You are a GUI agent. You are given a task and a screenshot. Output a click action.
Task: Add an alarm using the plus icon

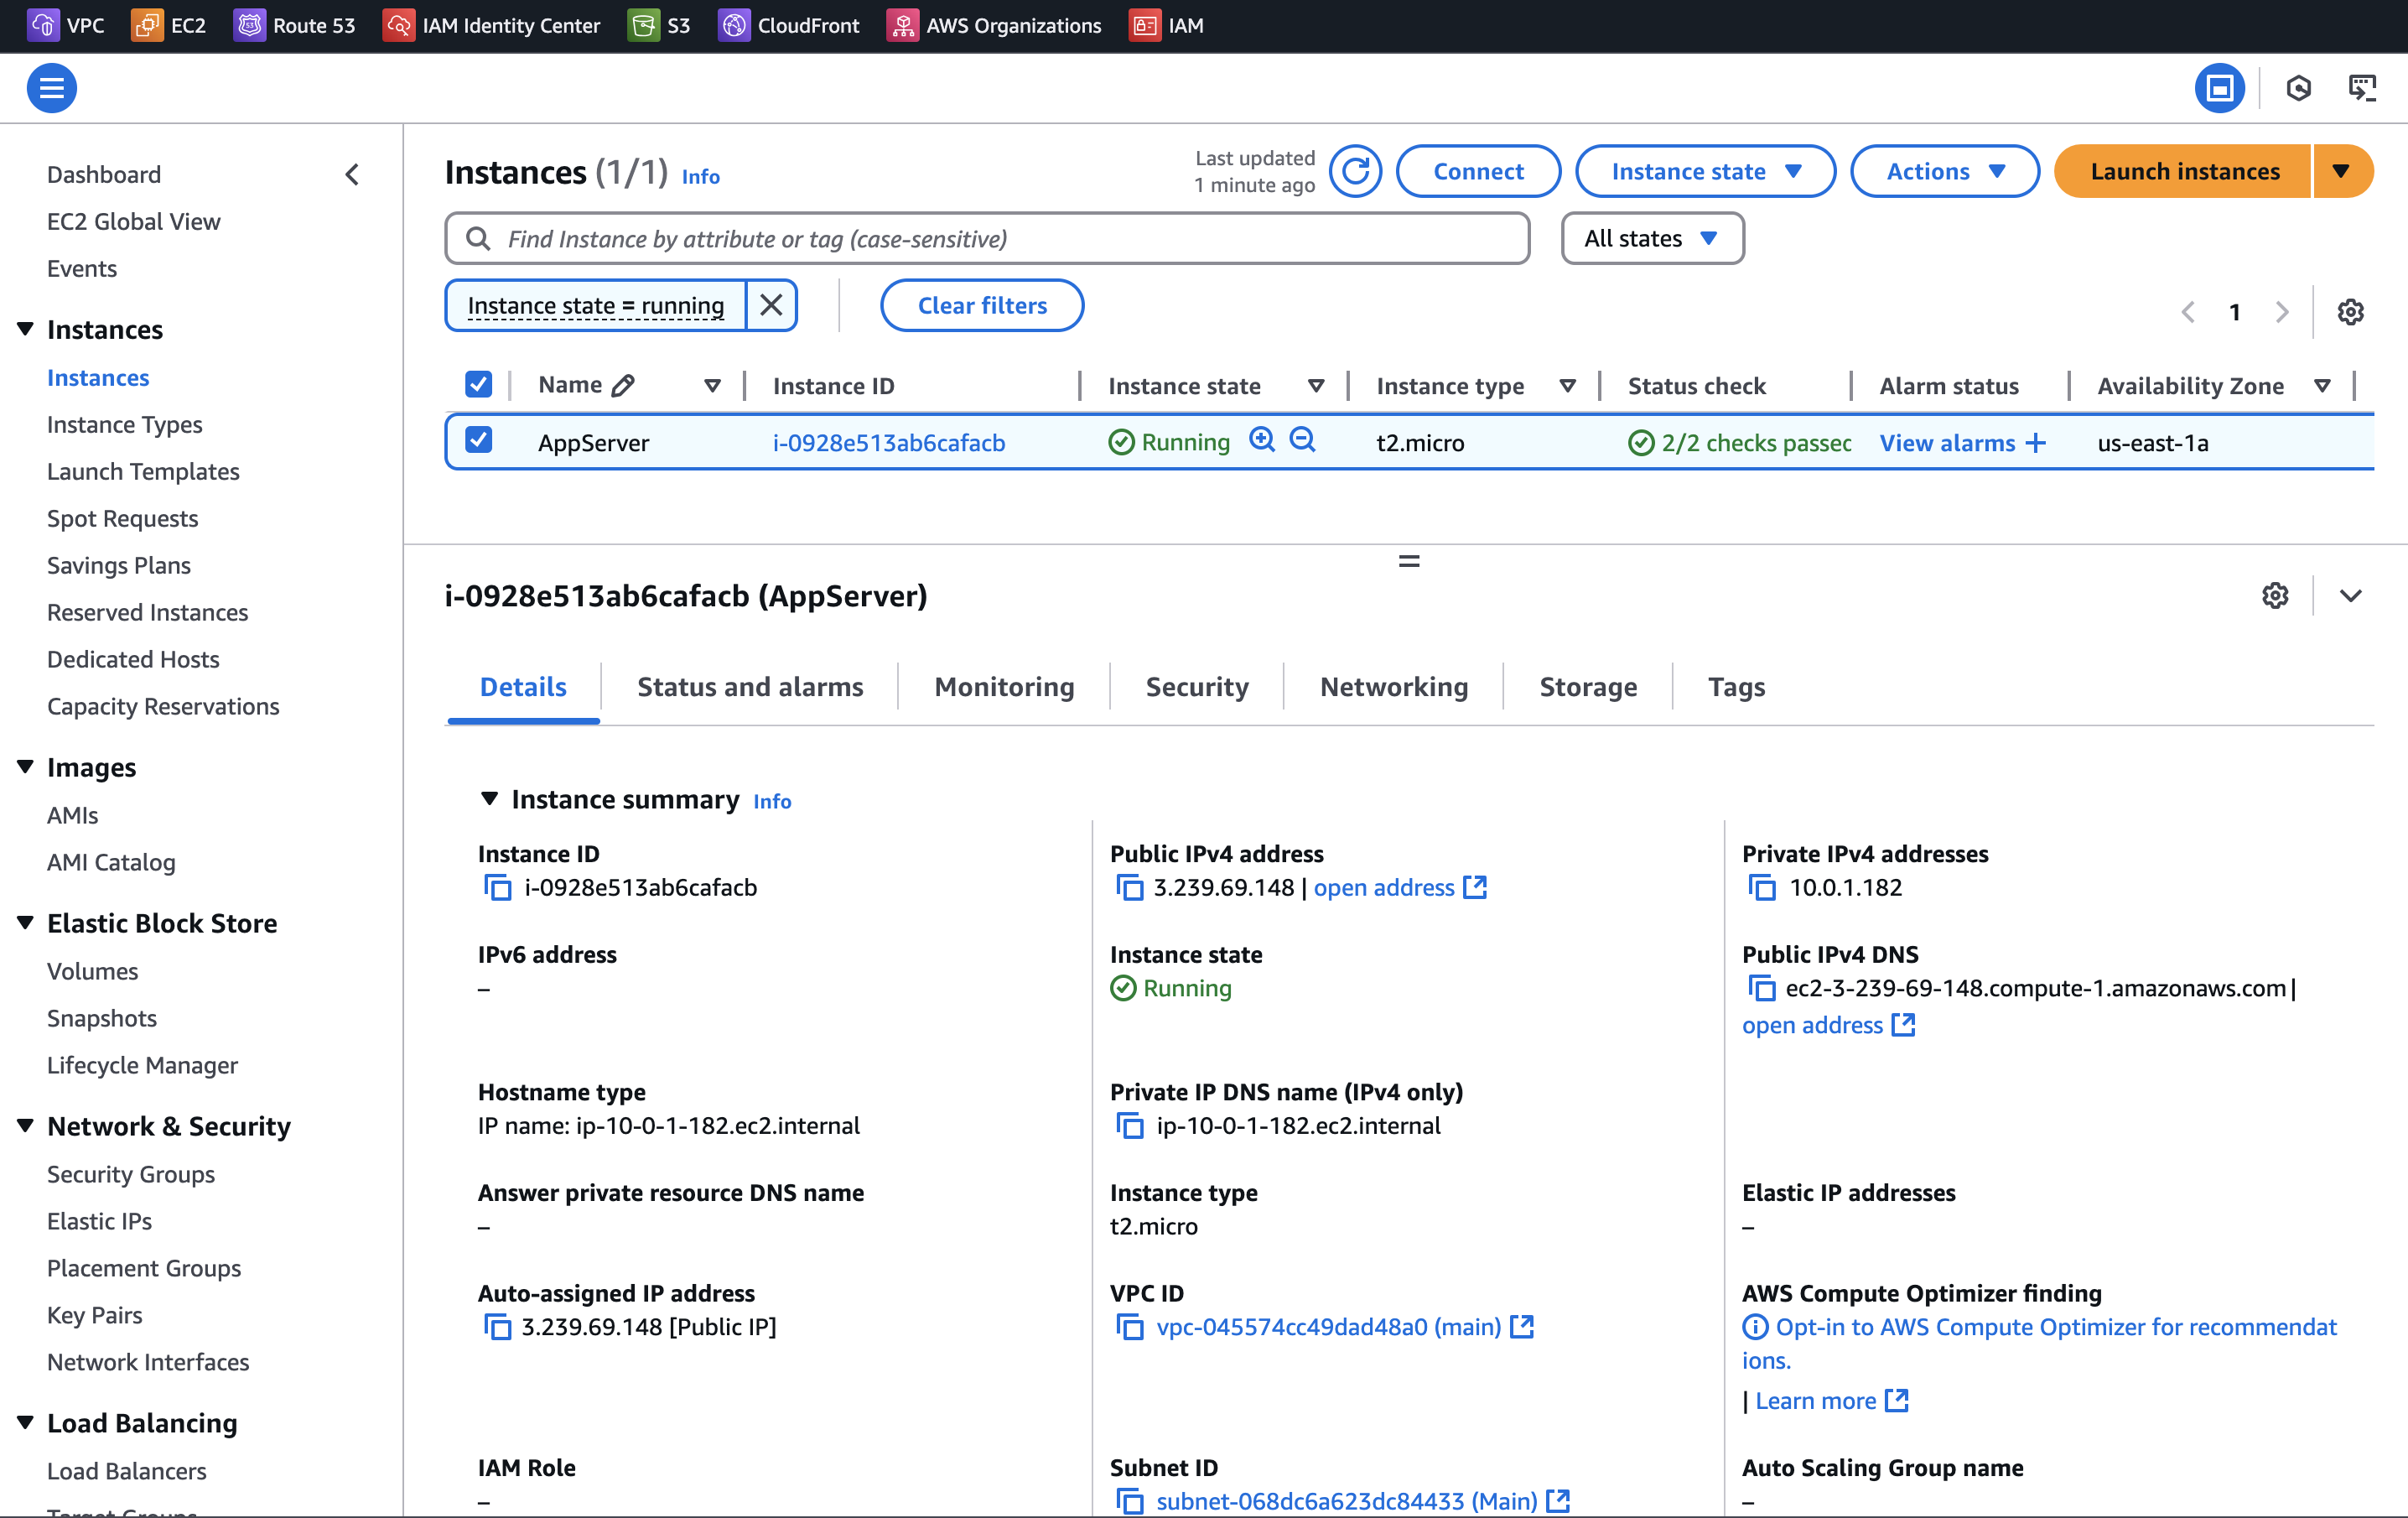pyautogui.click(x=2035, y=443)
